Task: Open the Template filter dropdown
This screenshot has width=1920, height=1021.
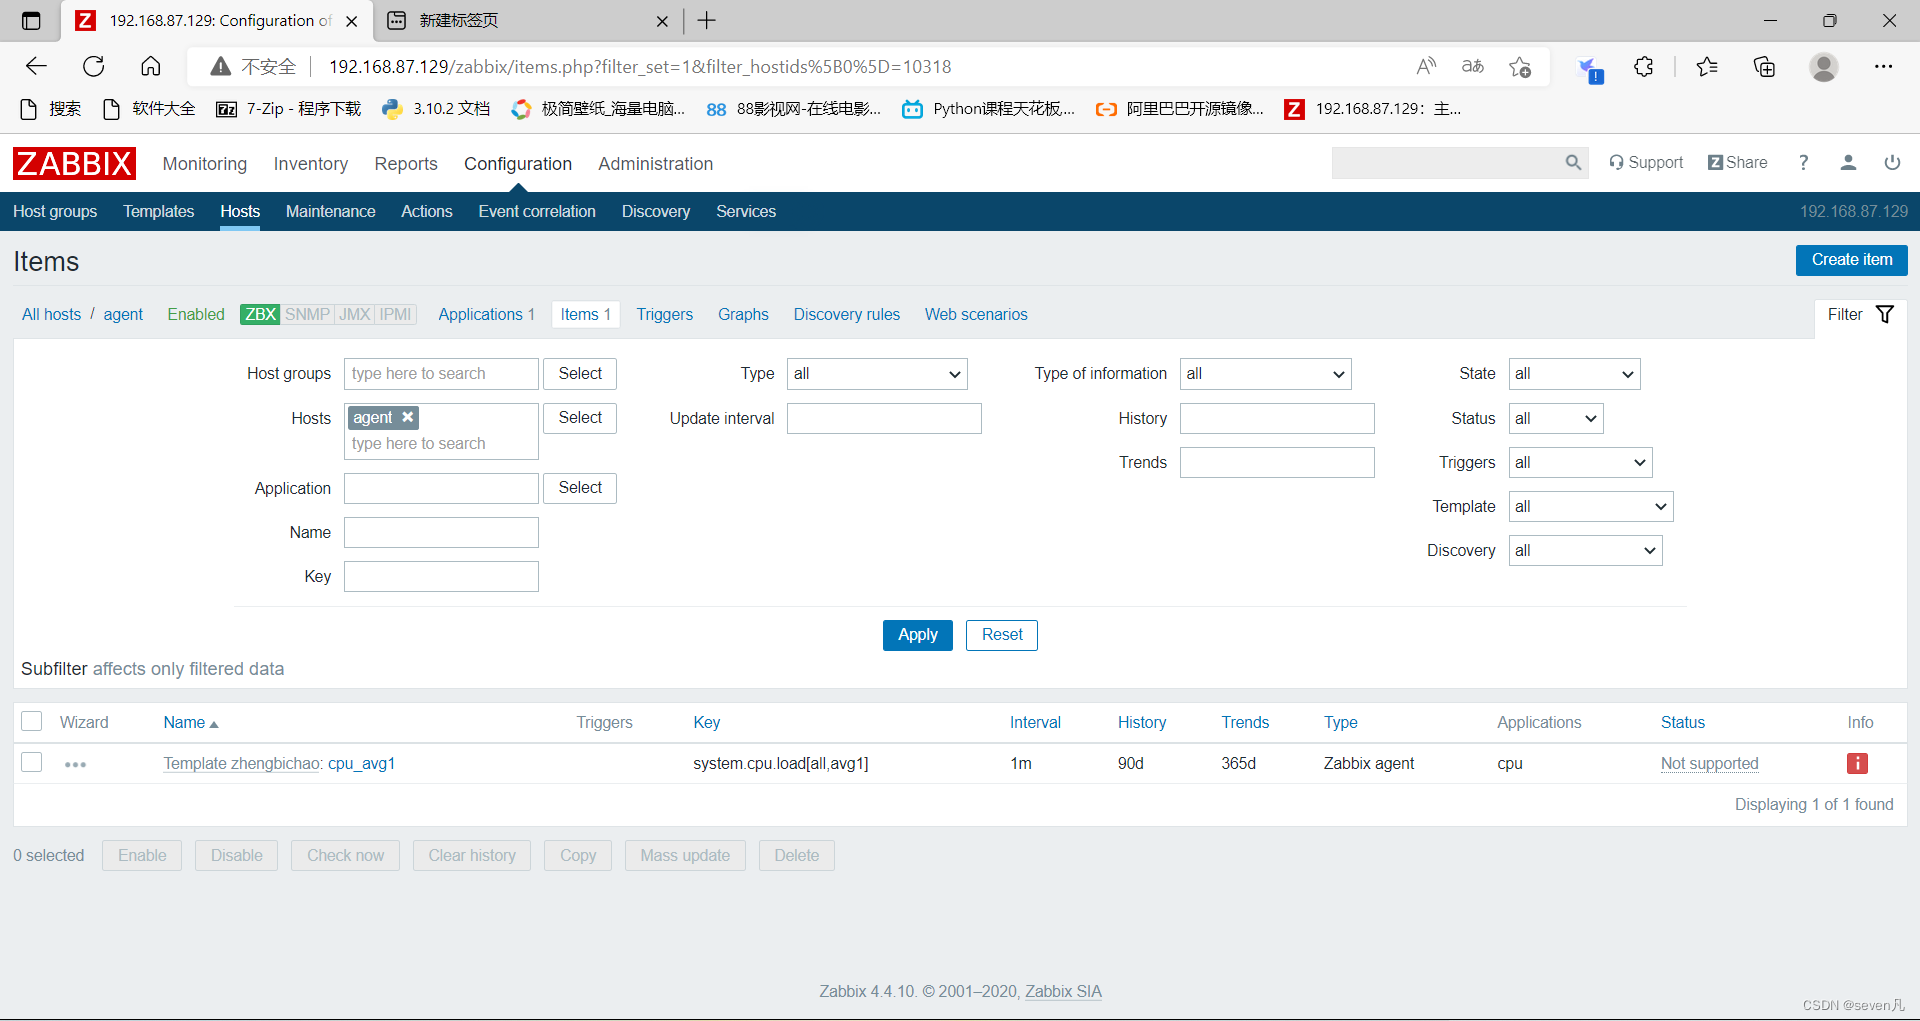Action: click(x=1590, y=507)
